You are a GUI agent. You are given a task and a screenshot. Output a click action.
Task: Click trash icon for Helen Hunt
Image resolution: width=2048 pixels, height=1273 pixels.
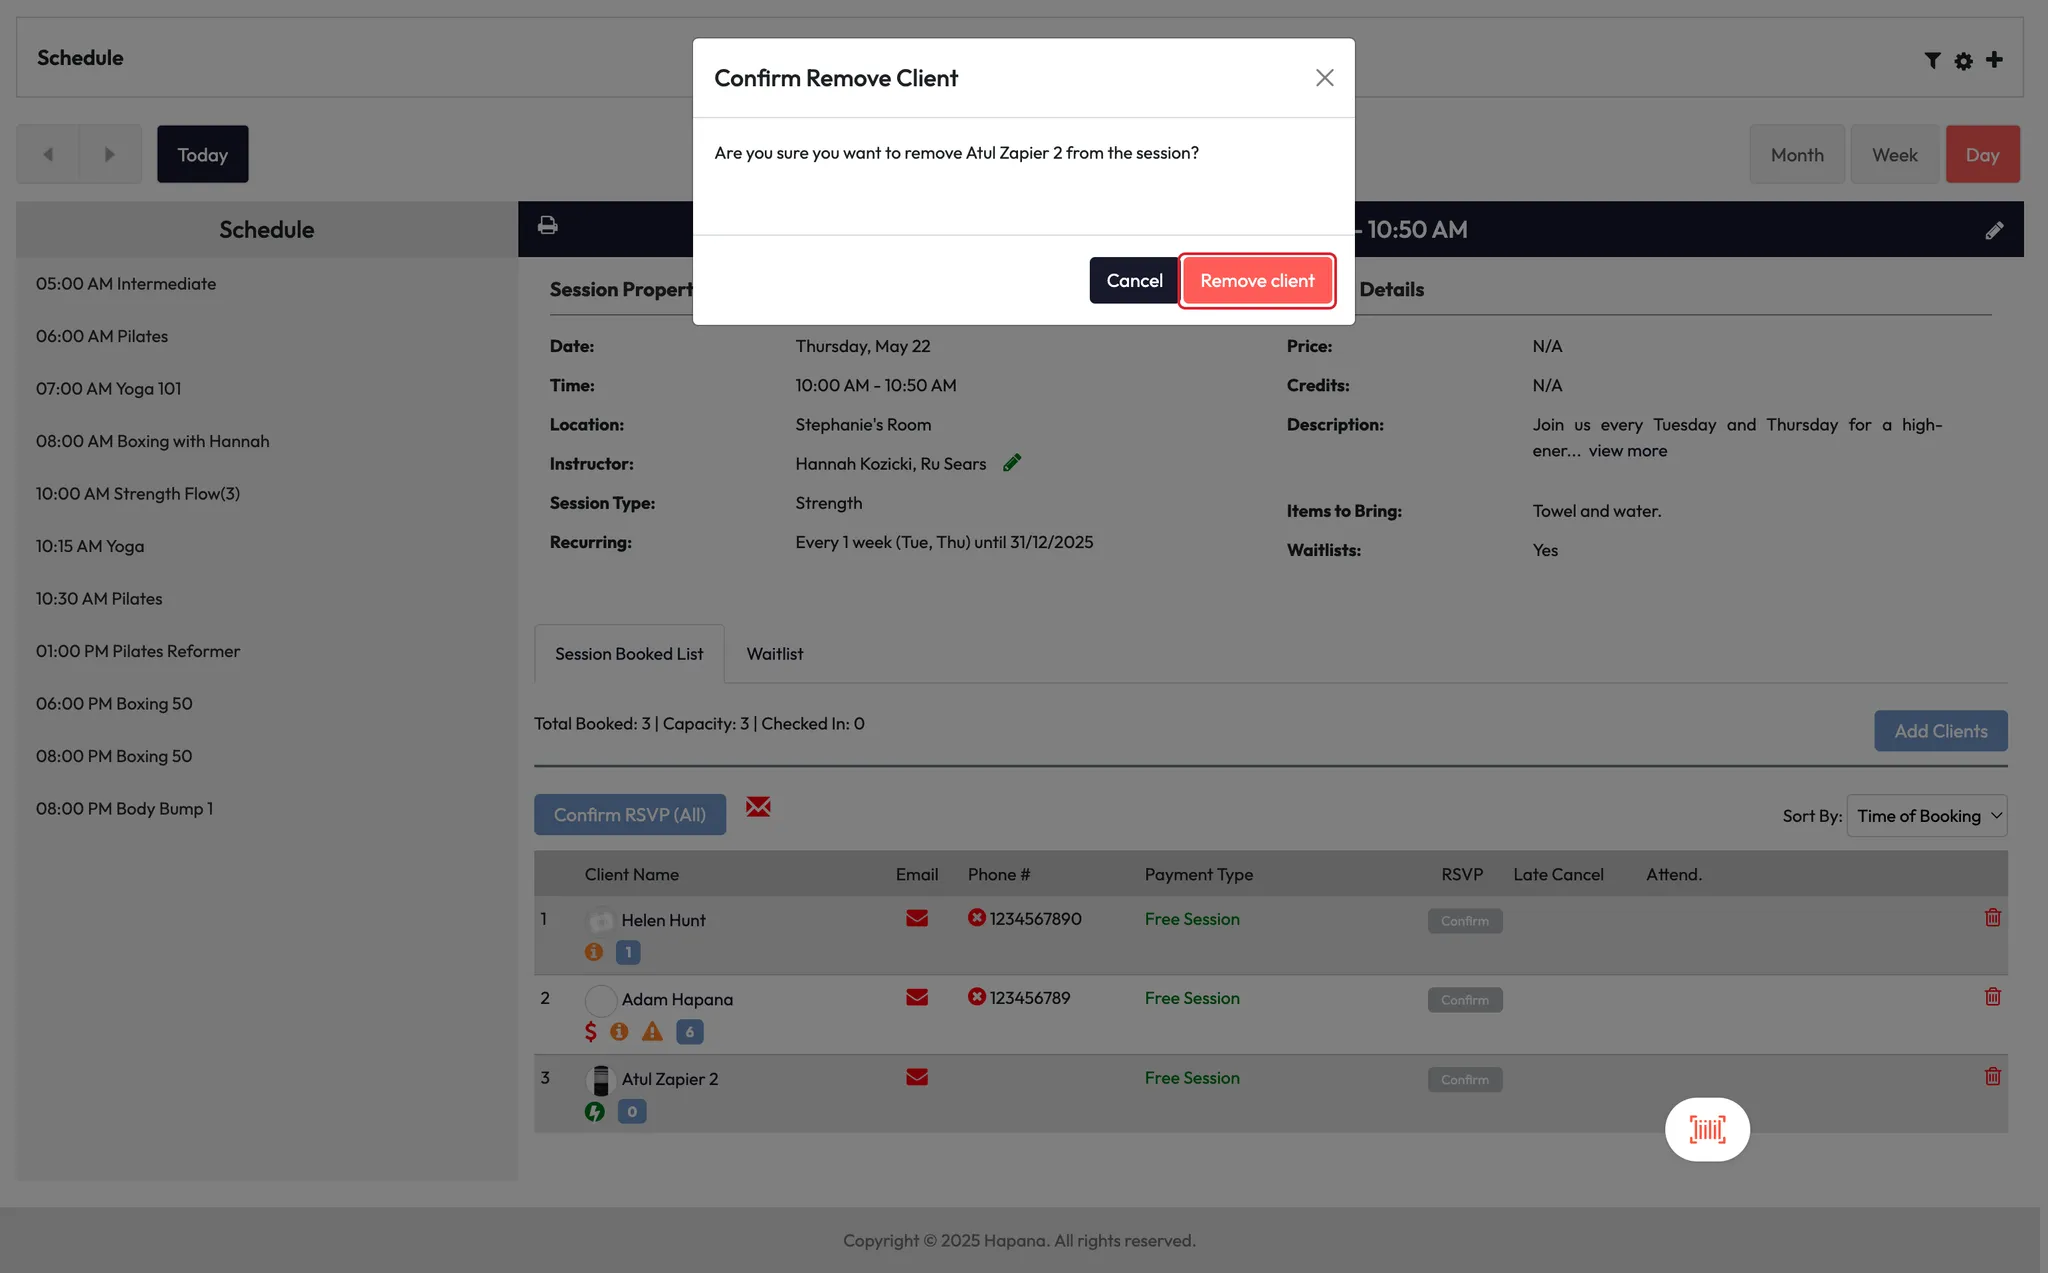pos(1992,918)
